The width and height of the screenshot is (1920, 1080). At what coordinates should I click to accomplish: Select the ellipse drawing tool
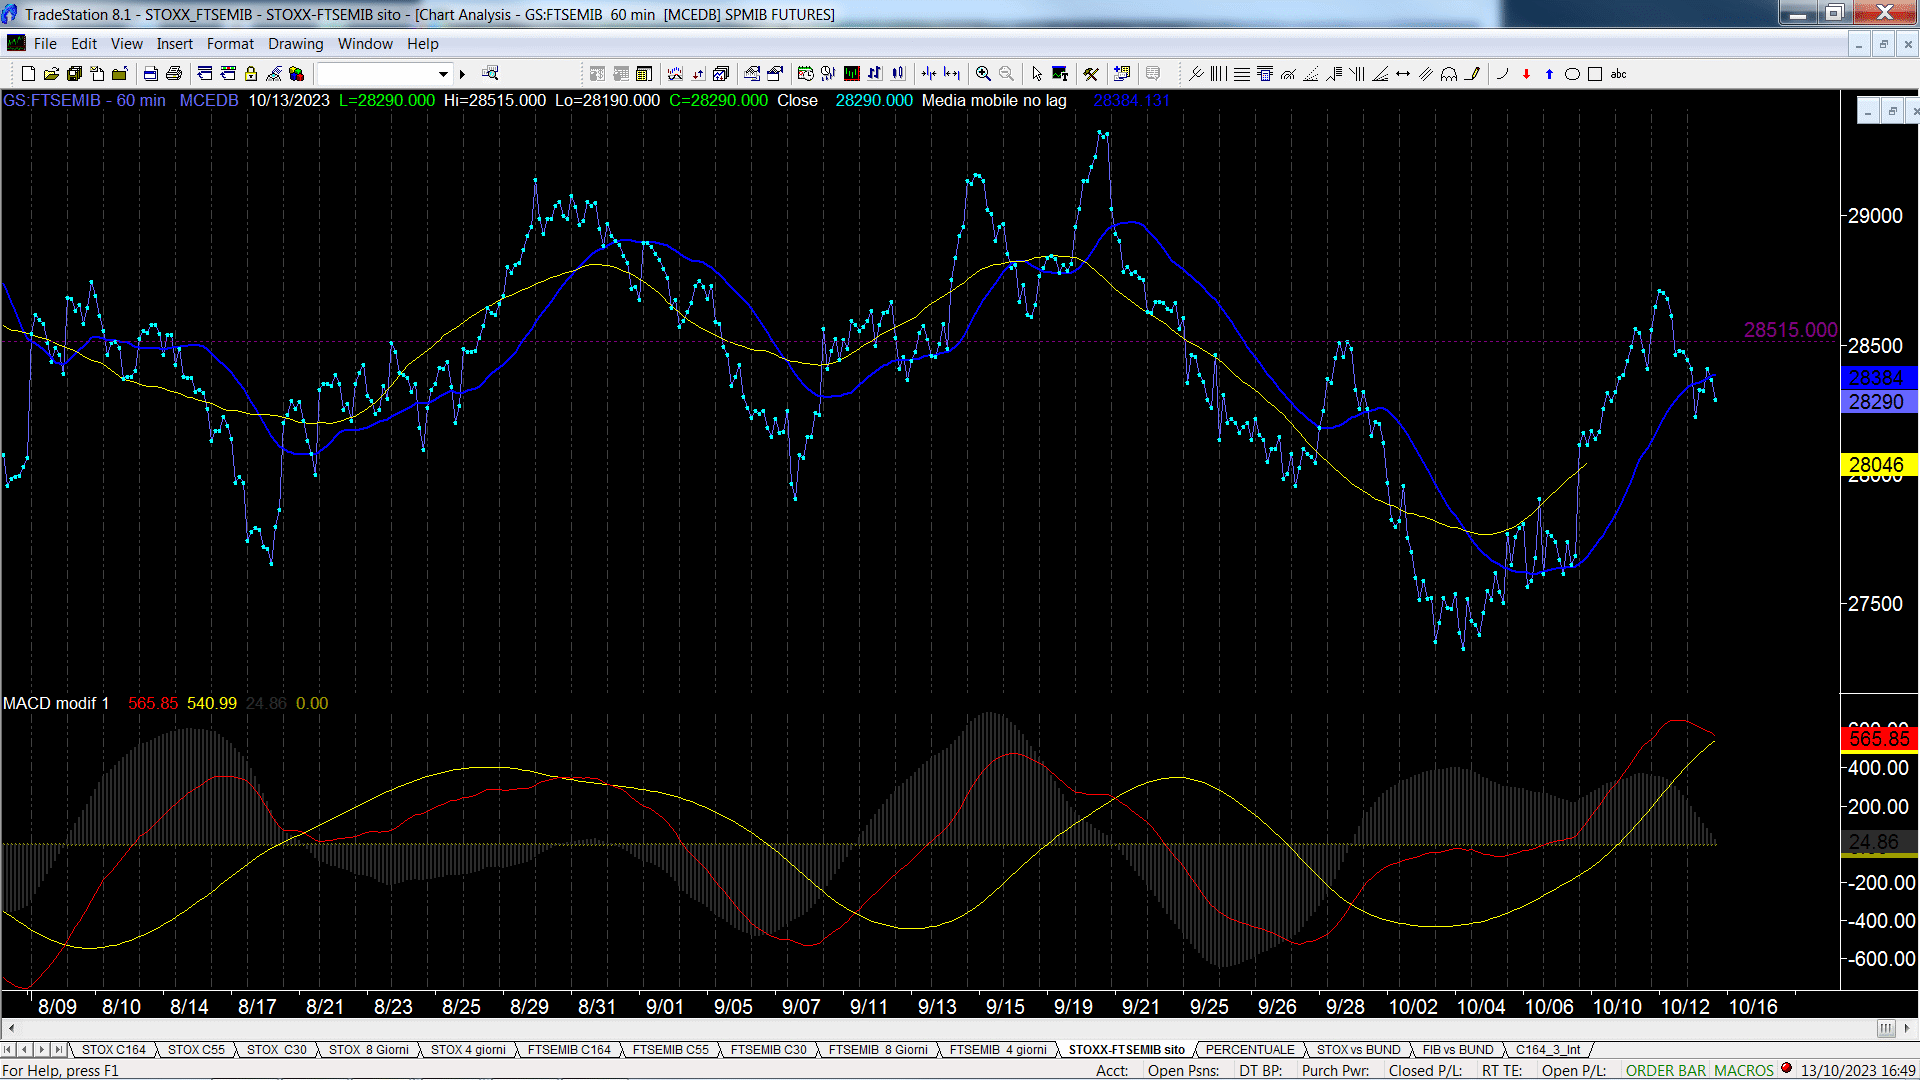[x=1572, y=74]
